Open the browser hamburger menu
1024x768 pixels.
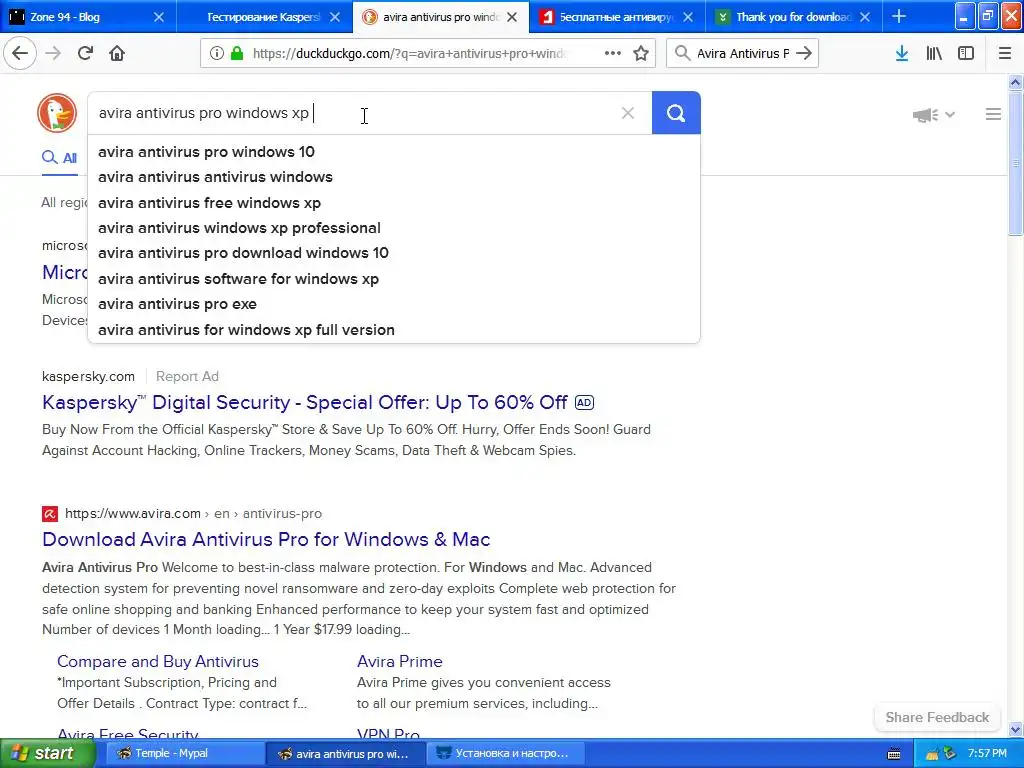pyautogui.click(x=1004, y=53)
